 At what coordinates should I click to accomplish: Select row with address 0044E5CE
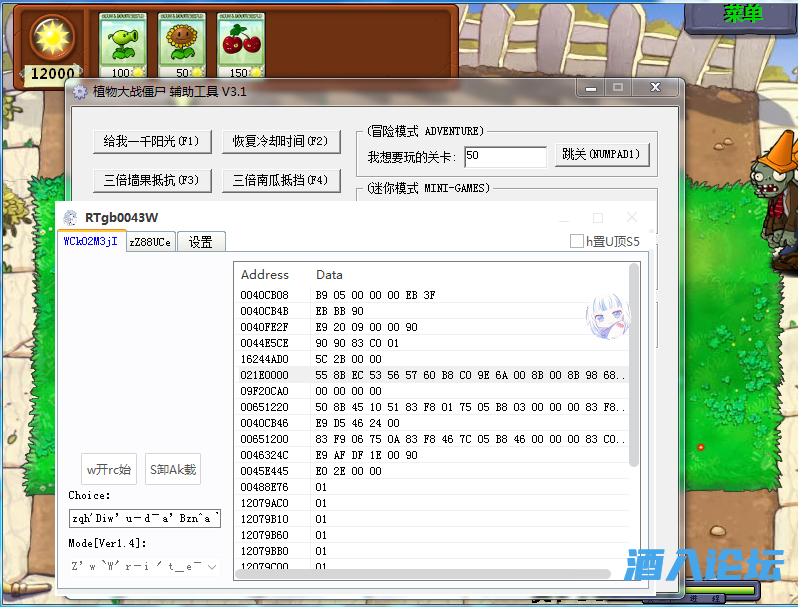(433, 343)
